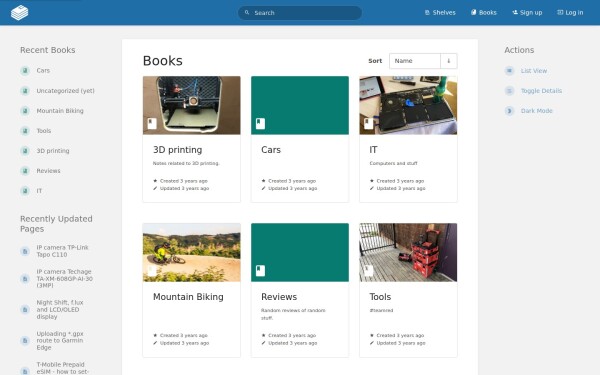Open the Mountain Biking book title
Screen dimensions: 600x375
(188, 297)
